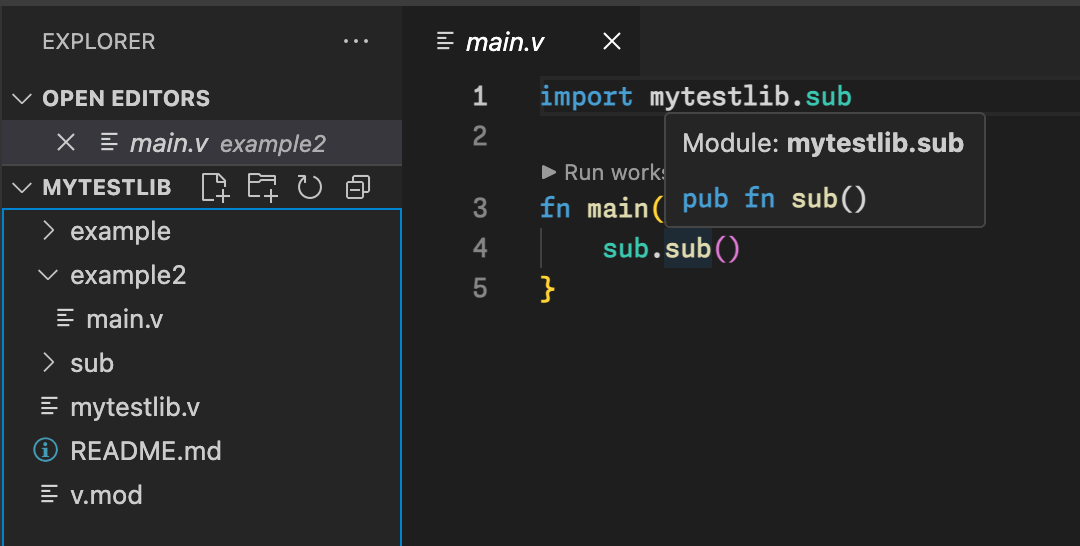The image size is (1080, 546).
Task: Open the v.mod file
Action: point(106,495)
